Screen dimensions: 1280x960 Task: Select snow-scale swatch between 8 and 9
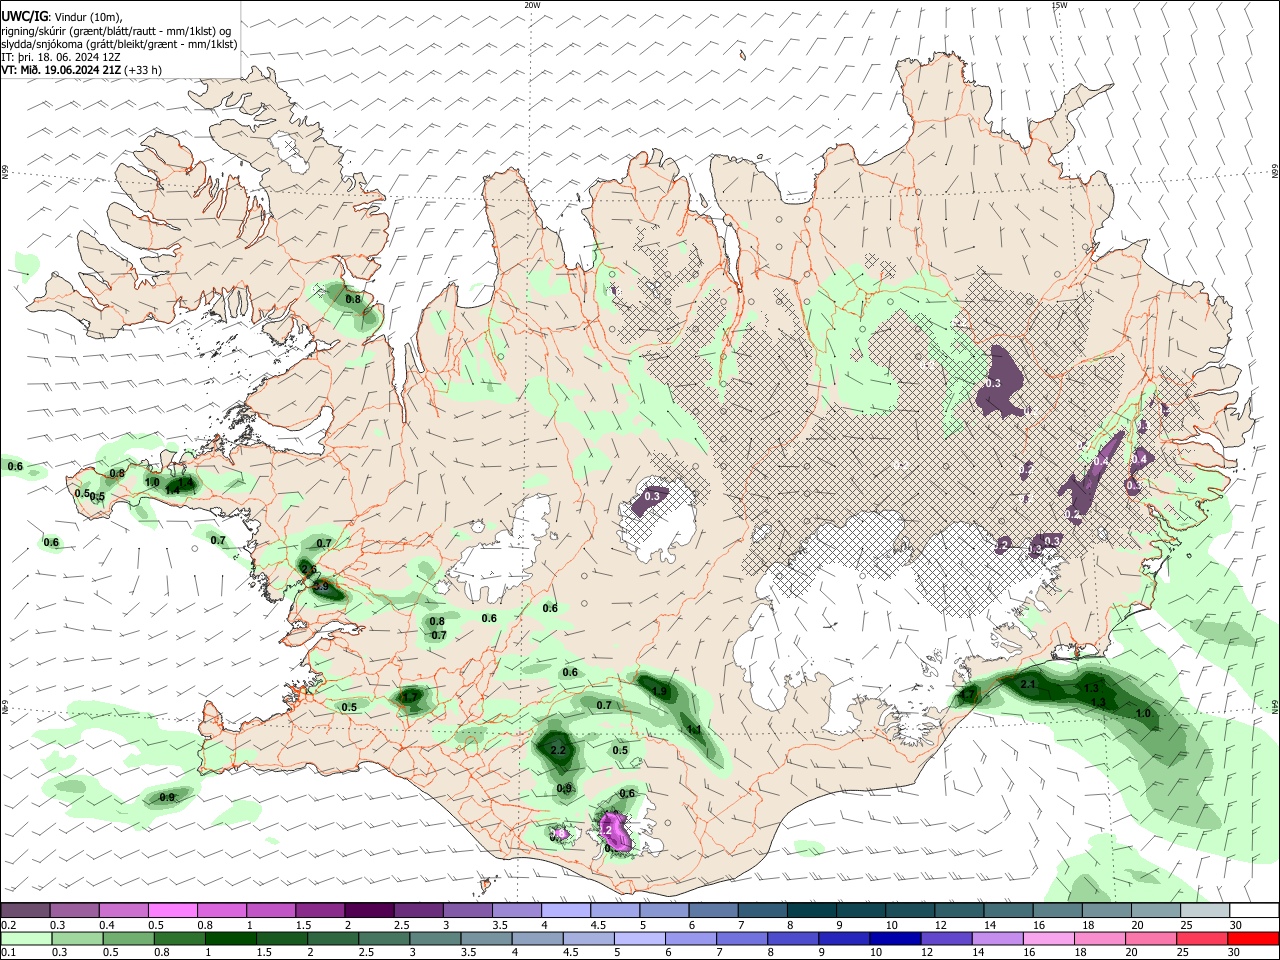tap(810, 910)
